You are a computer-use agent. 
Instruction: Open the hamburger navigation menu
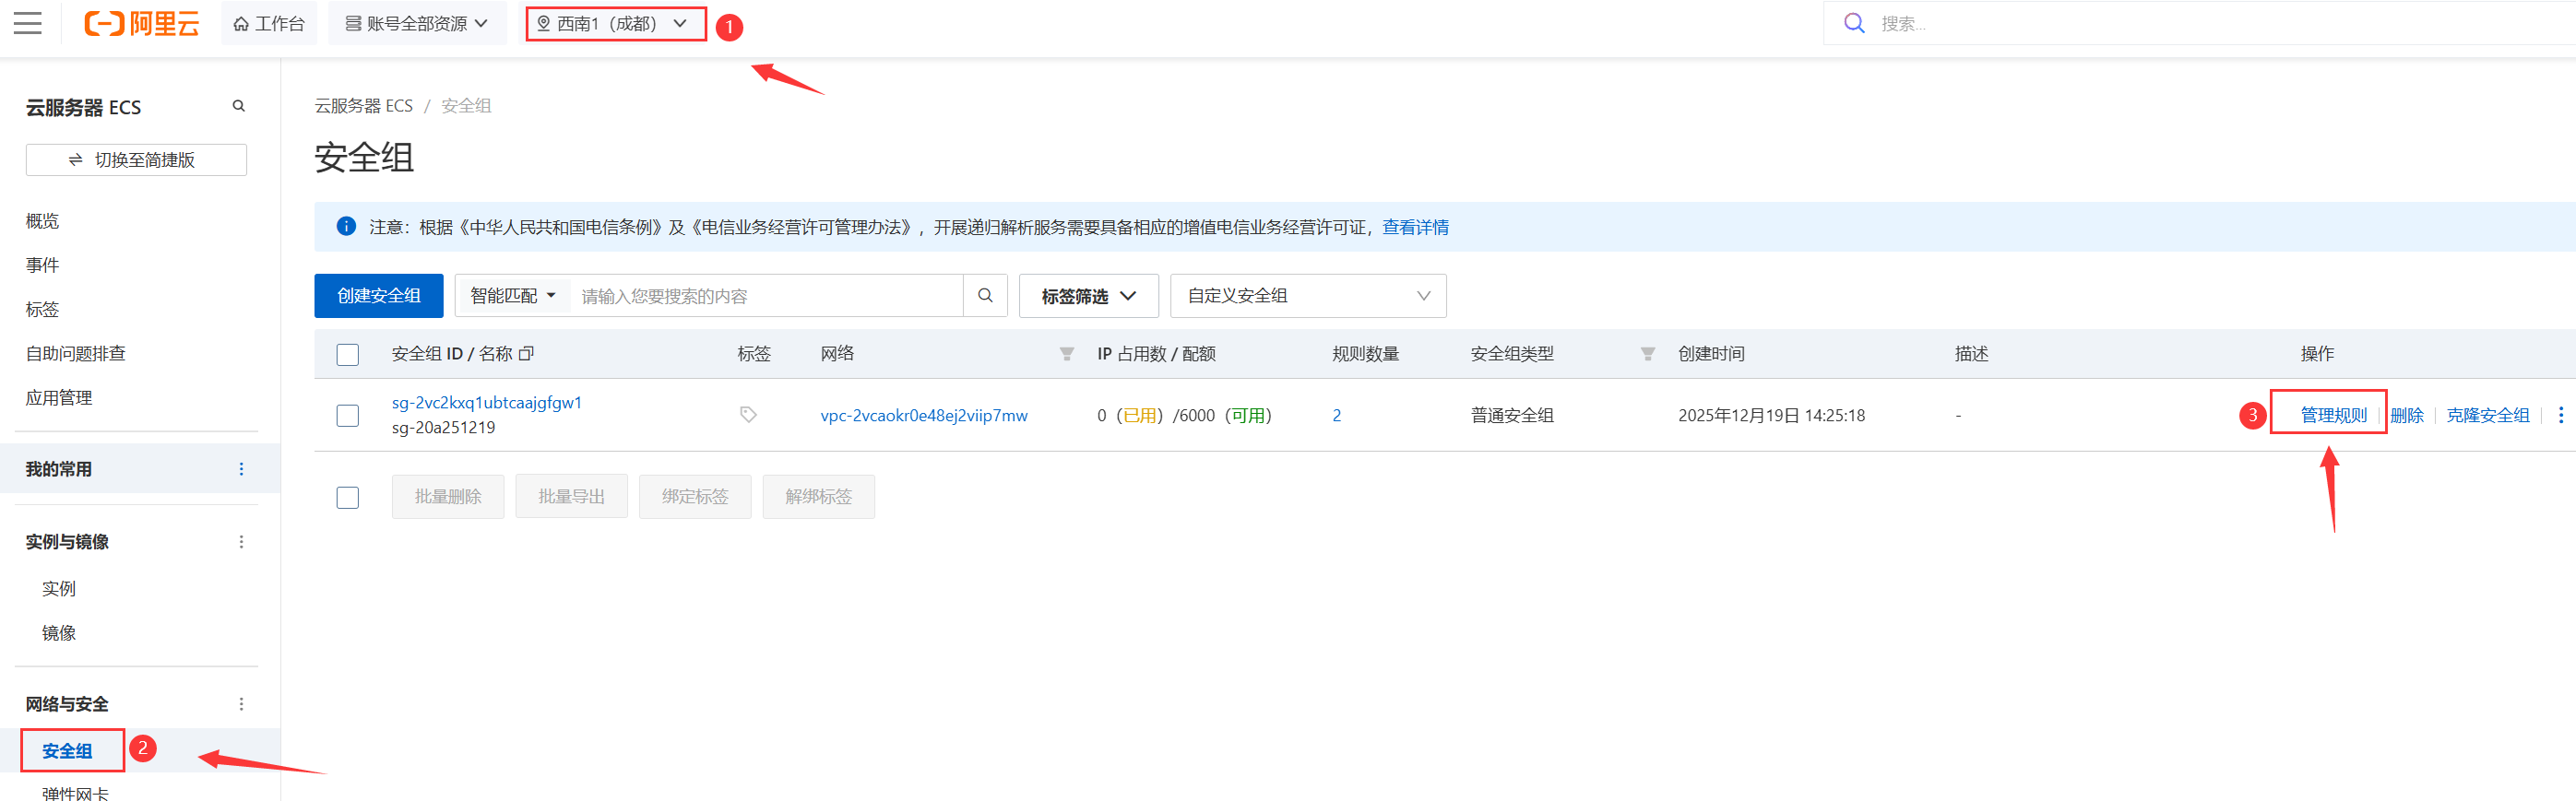[x=28, y=23]
